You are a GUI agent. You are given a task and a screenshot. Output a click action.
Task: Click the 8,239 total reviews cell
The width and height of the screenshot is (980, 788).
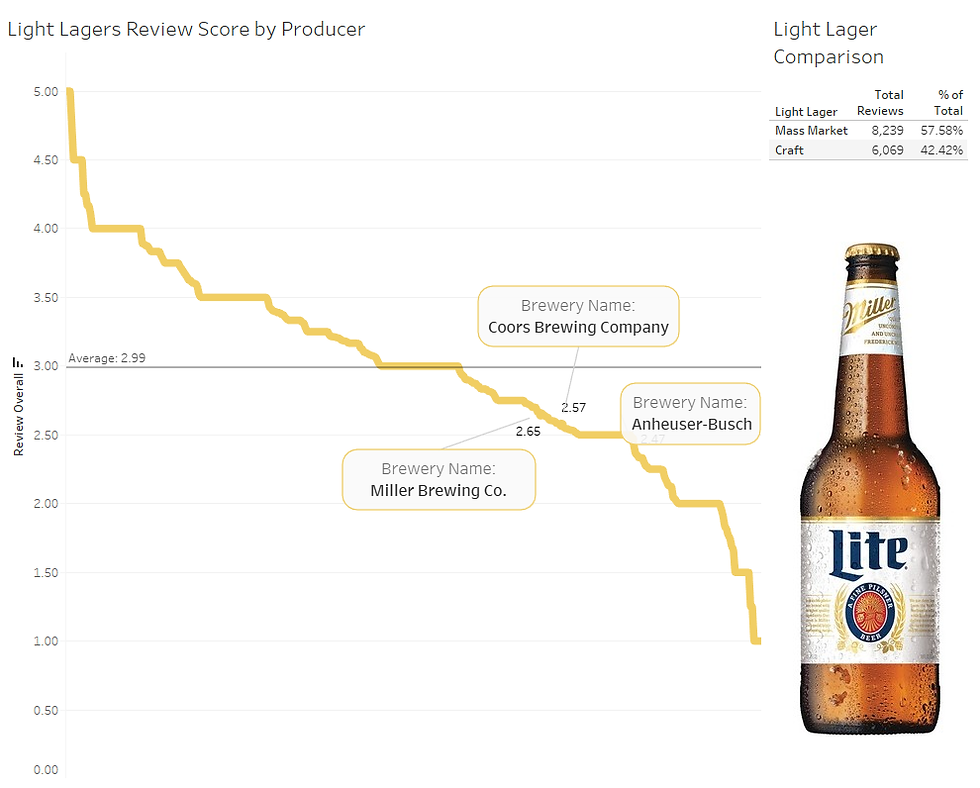pos(888,131)
